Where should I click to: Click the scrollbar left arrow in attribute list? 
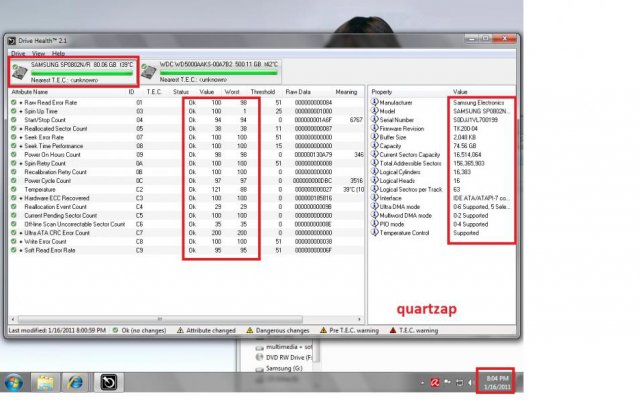point(13,319)
